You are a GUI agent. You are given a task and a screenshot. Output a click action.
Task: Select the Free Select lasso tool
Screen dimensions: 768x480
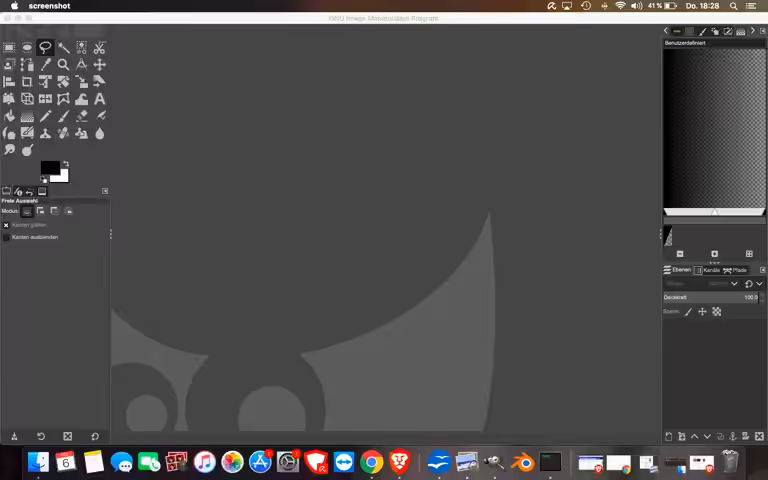click(x=45, y=48)
